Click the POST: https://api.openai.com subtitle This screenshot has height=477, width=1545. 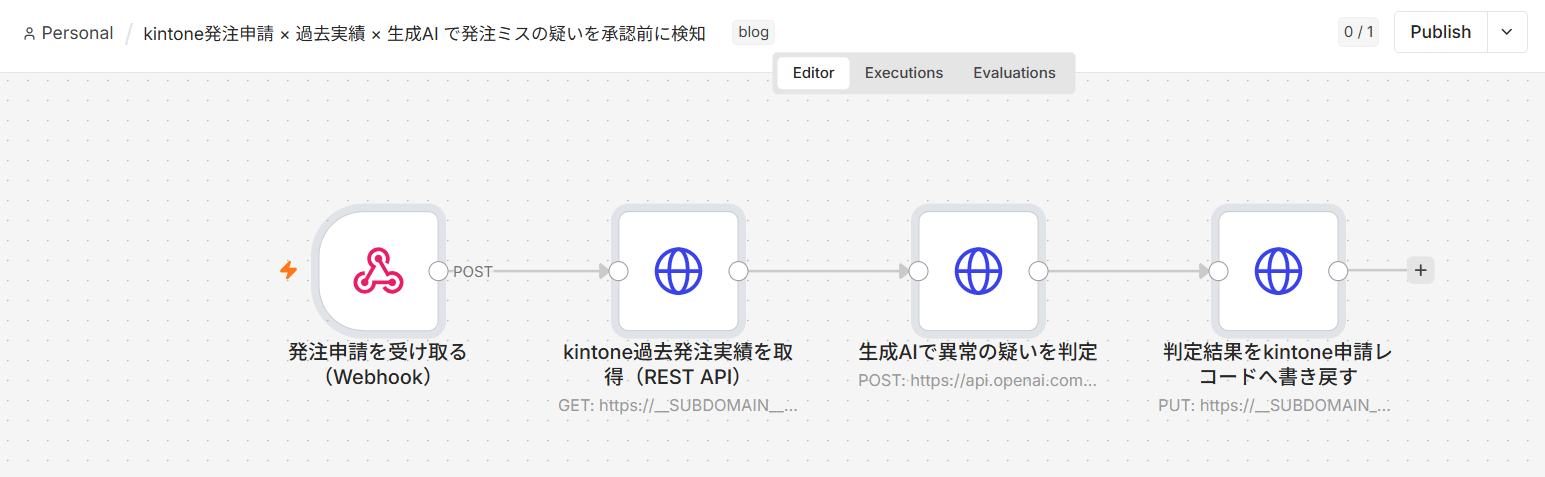click(x=978, y=381)
